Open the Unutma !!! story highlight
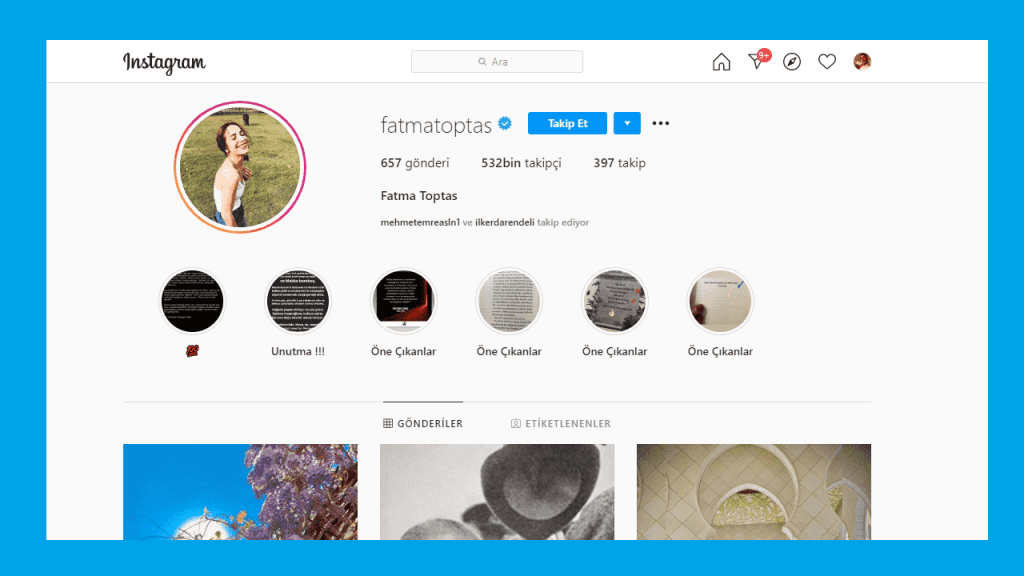Viewport: 1024px width, 576px height. 298,302
